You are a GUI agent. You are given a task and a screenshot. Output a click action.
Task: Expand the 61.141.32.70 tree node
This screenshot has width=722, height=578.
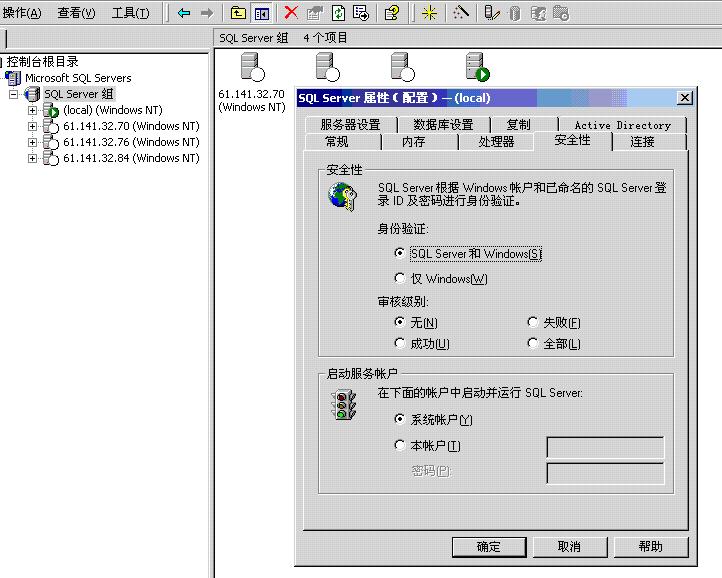tap(32, 126)
